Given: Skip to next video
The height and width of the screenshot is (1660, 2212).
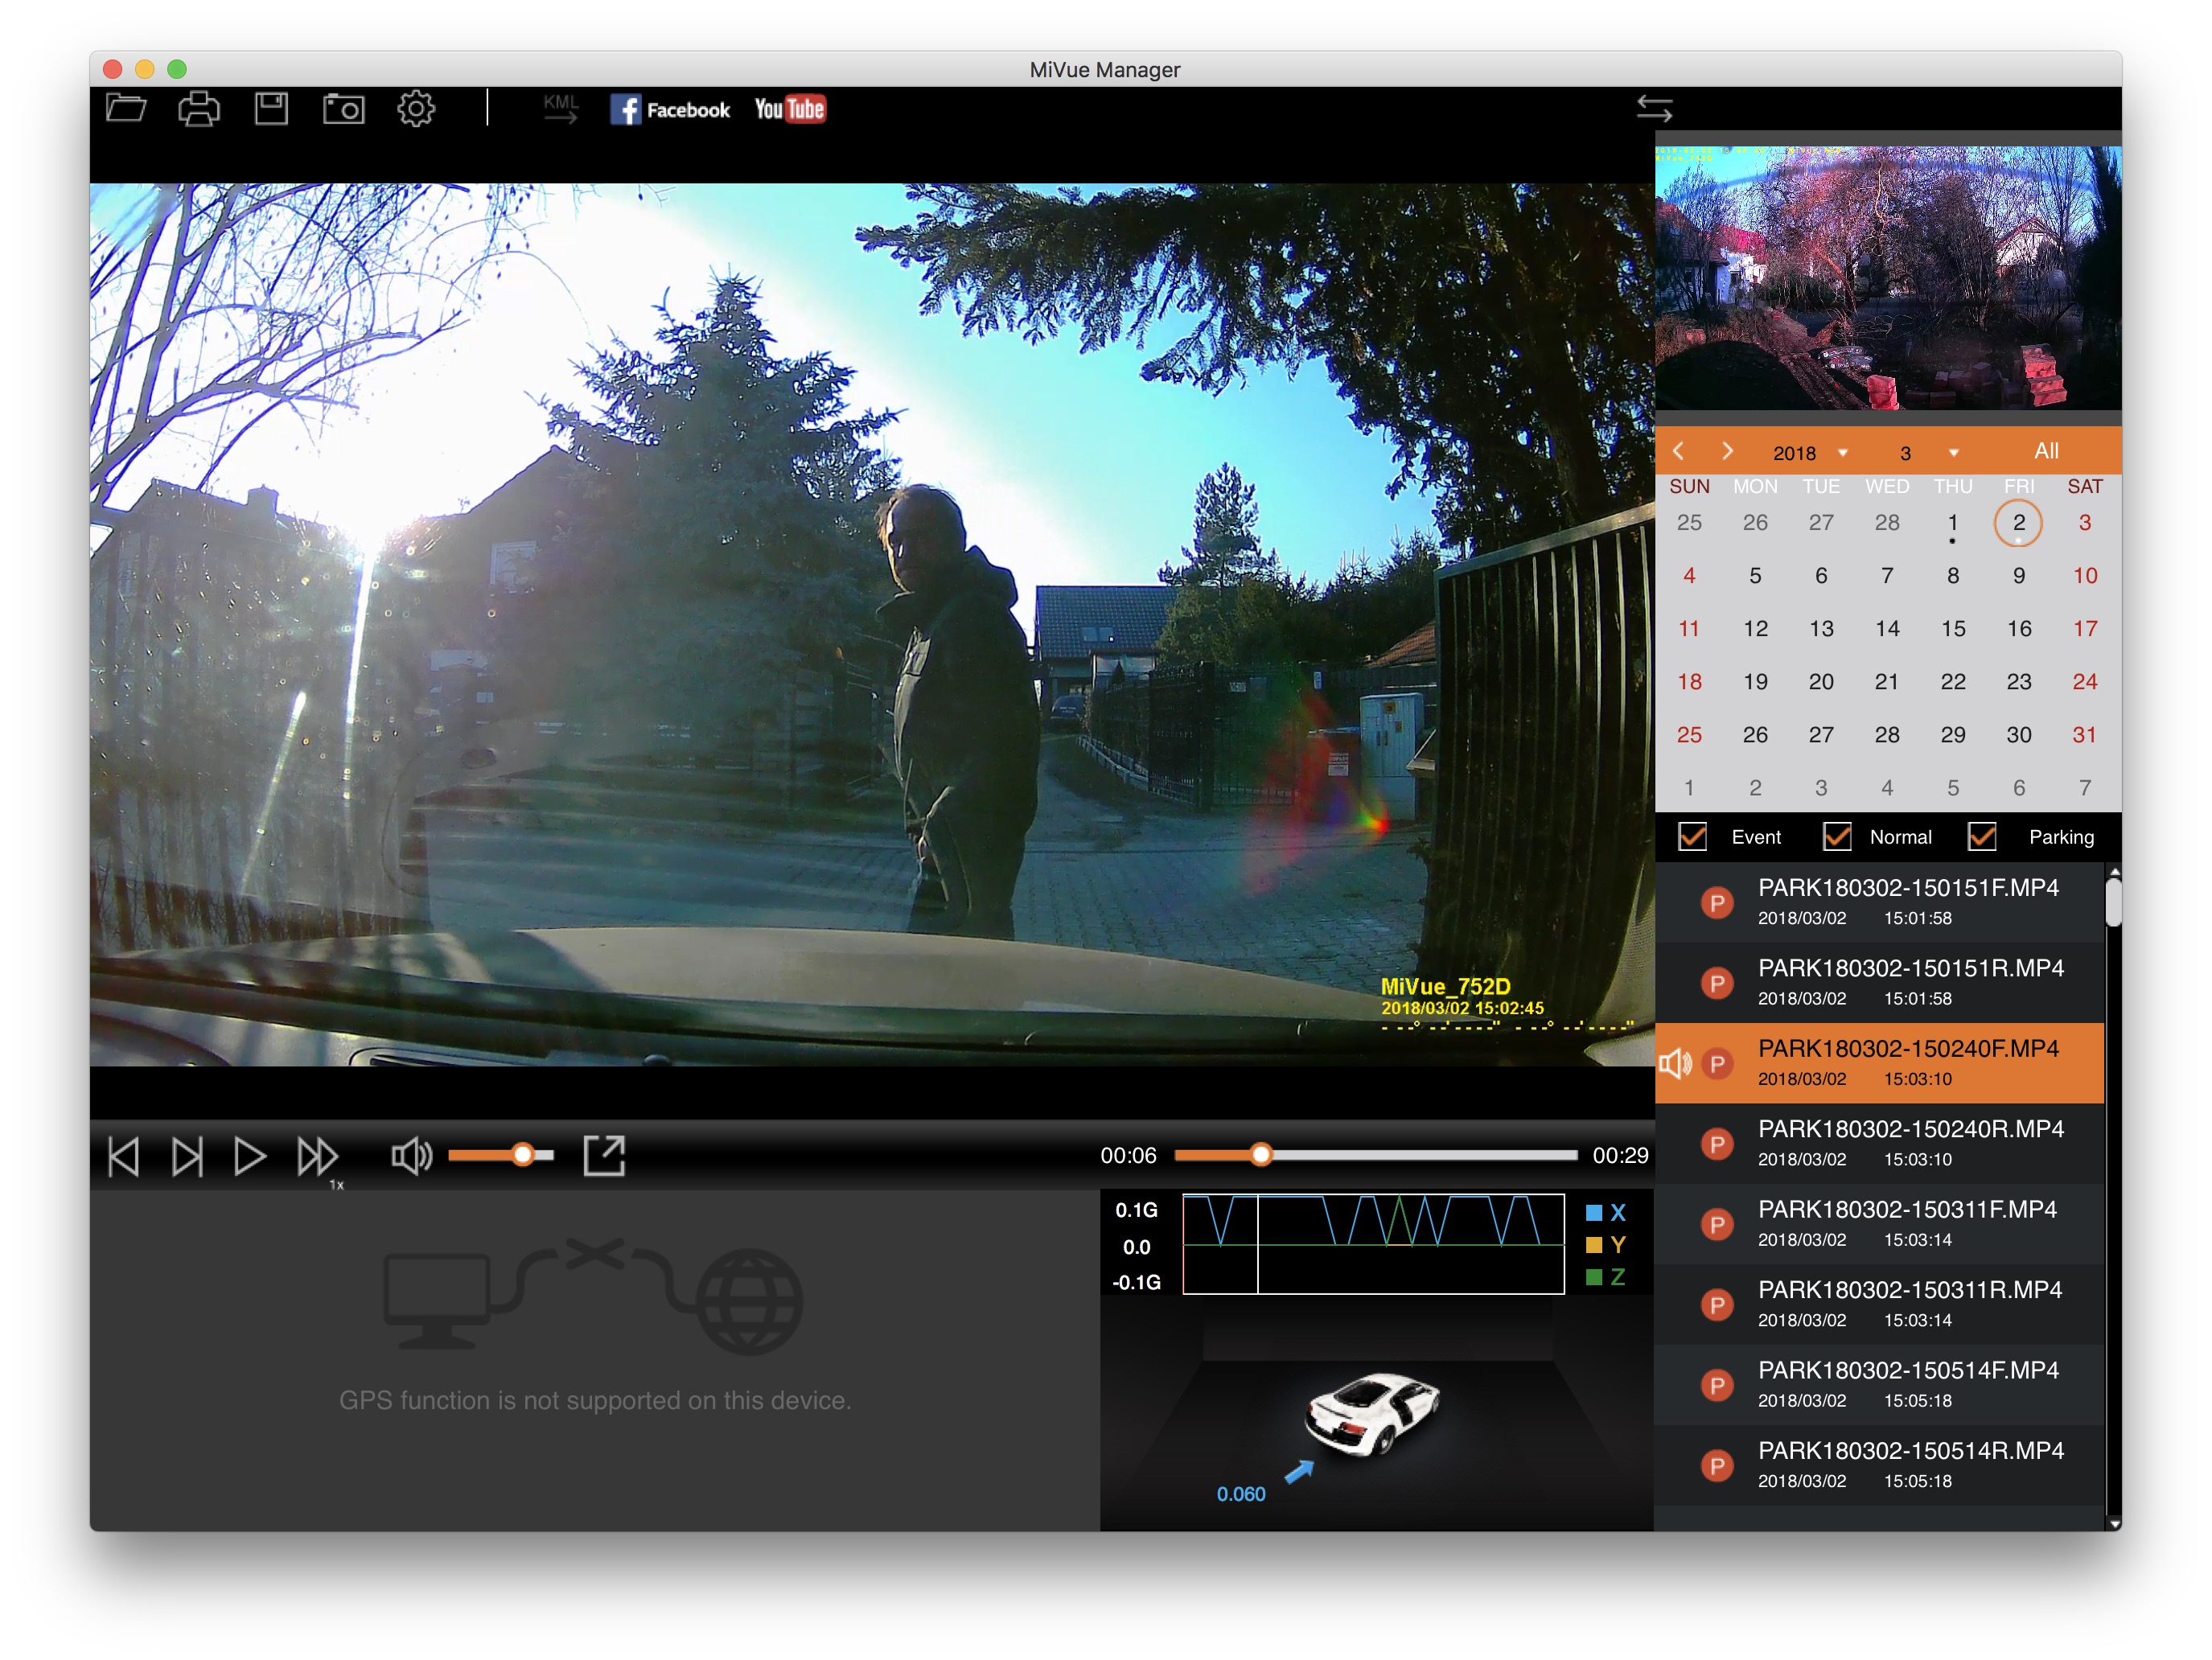Looking at the screenshot, I should [187, 1156].
